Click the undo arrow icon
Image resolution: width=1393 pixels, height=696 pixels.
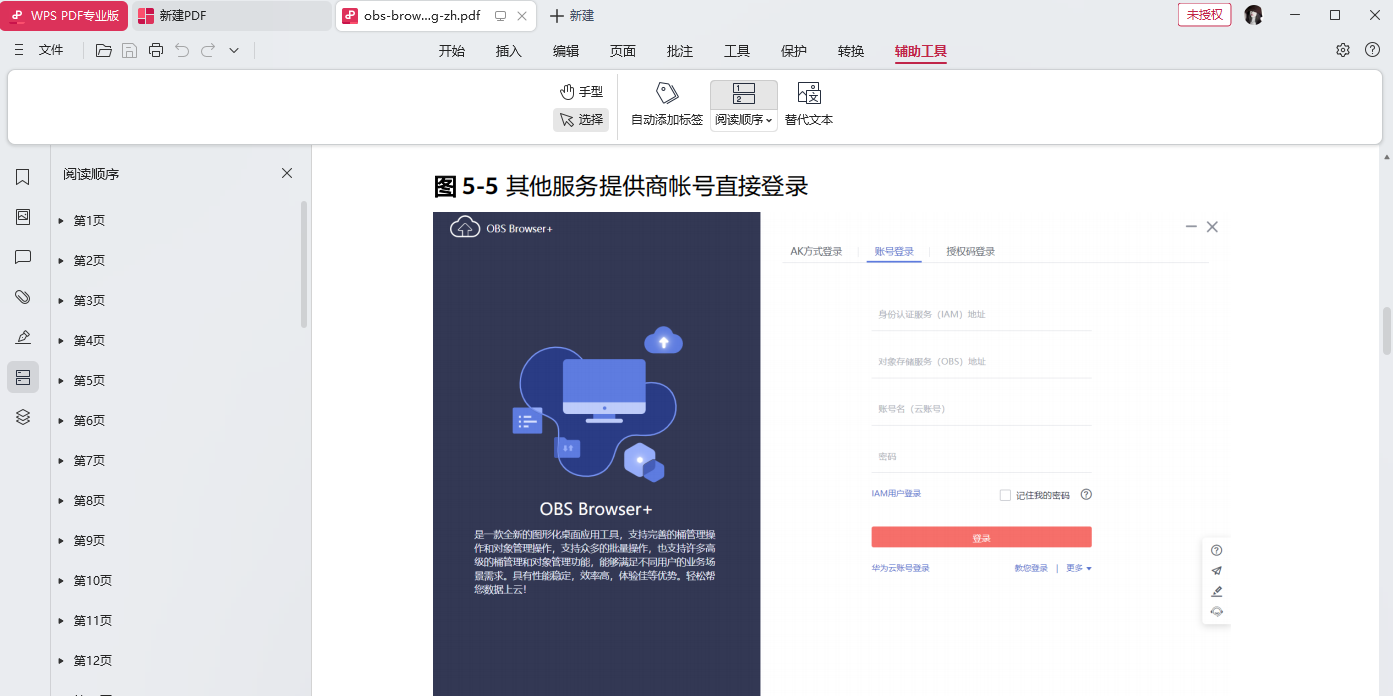coord(182,51)
